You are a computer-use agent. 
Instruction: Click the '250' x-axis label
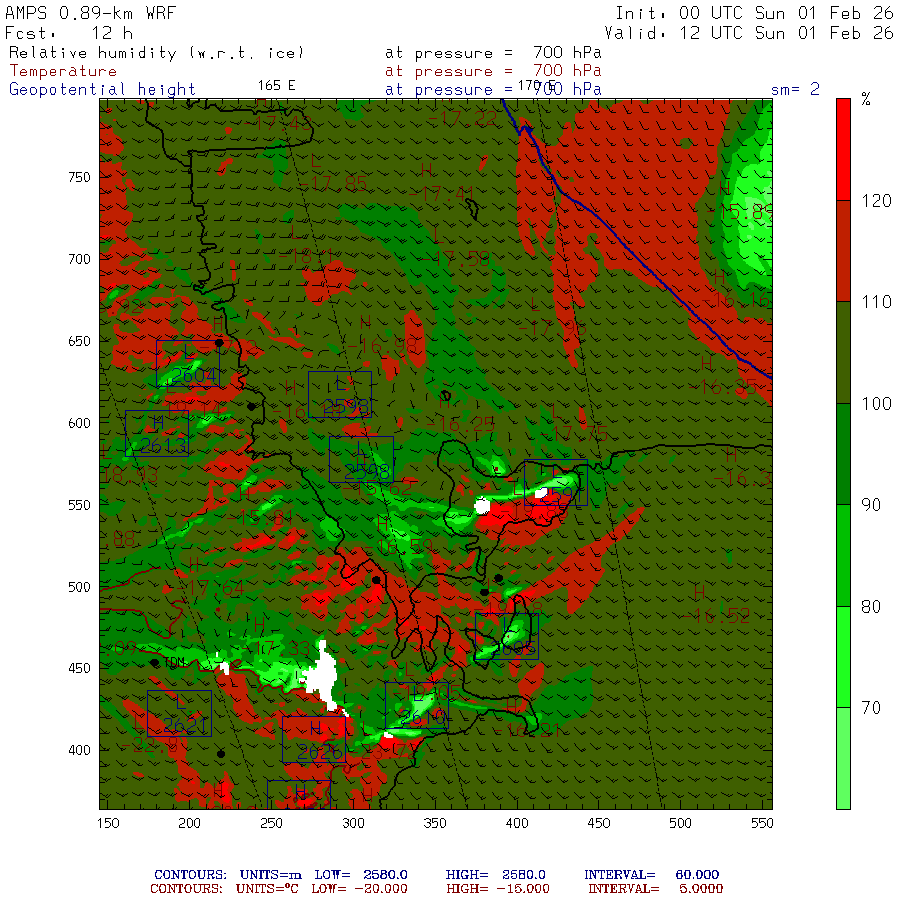coord(271,823)
